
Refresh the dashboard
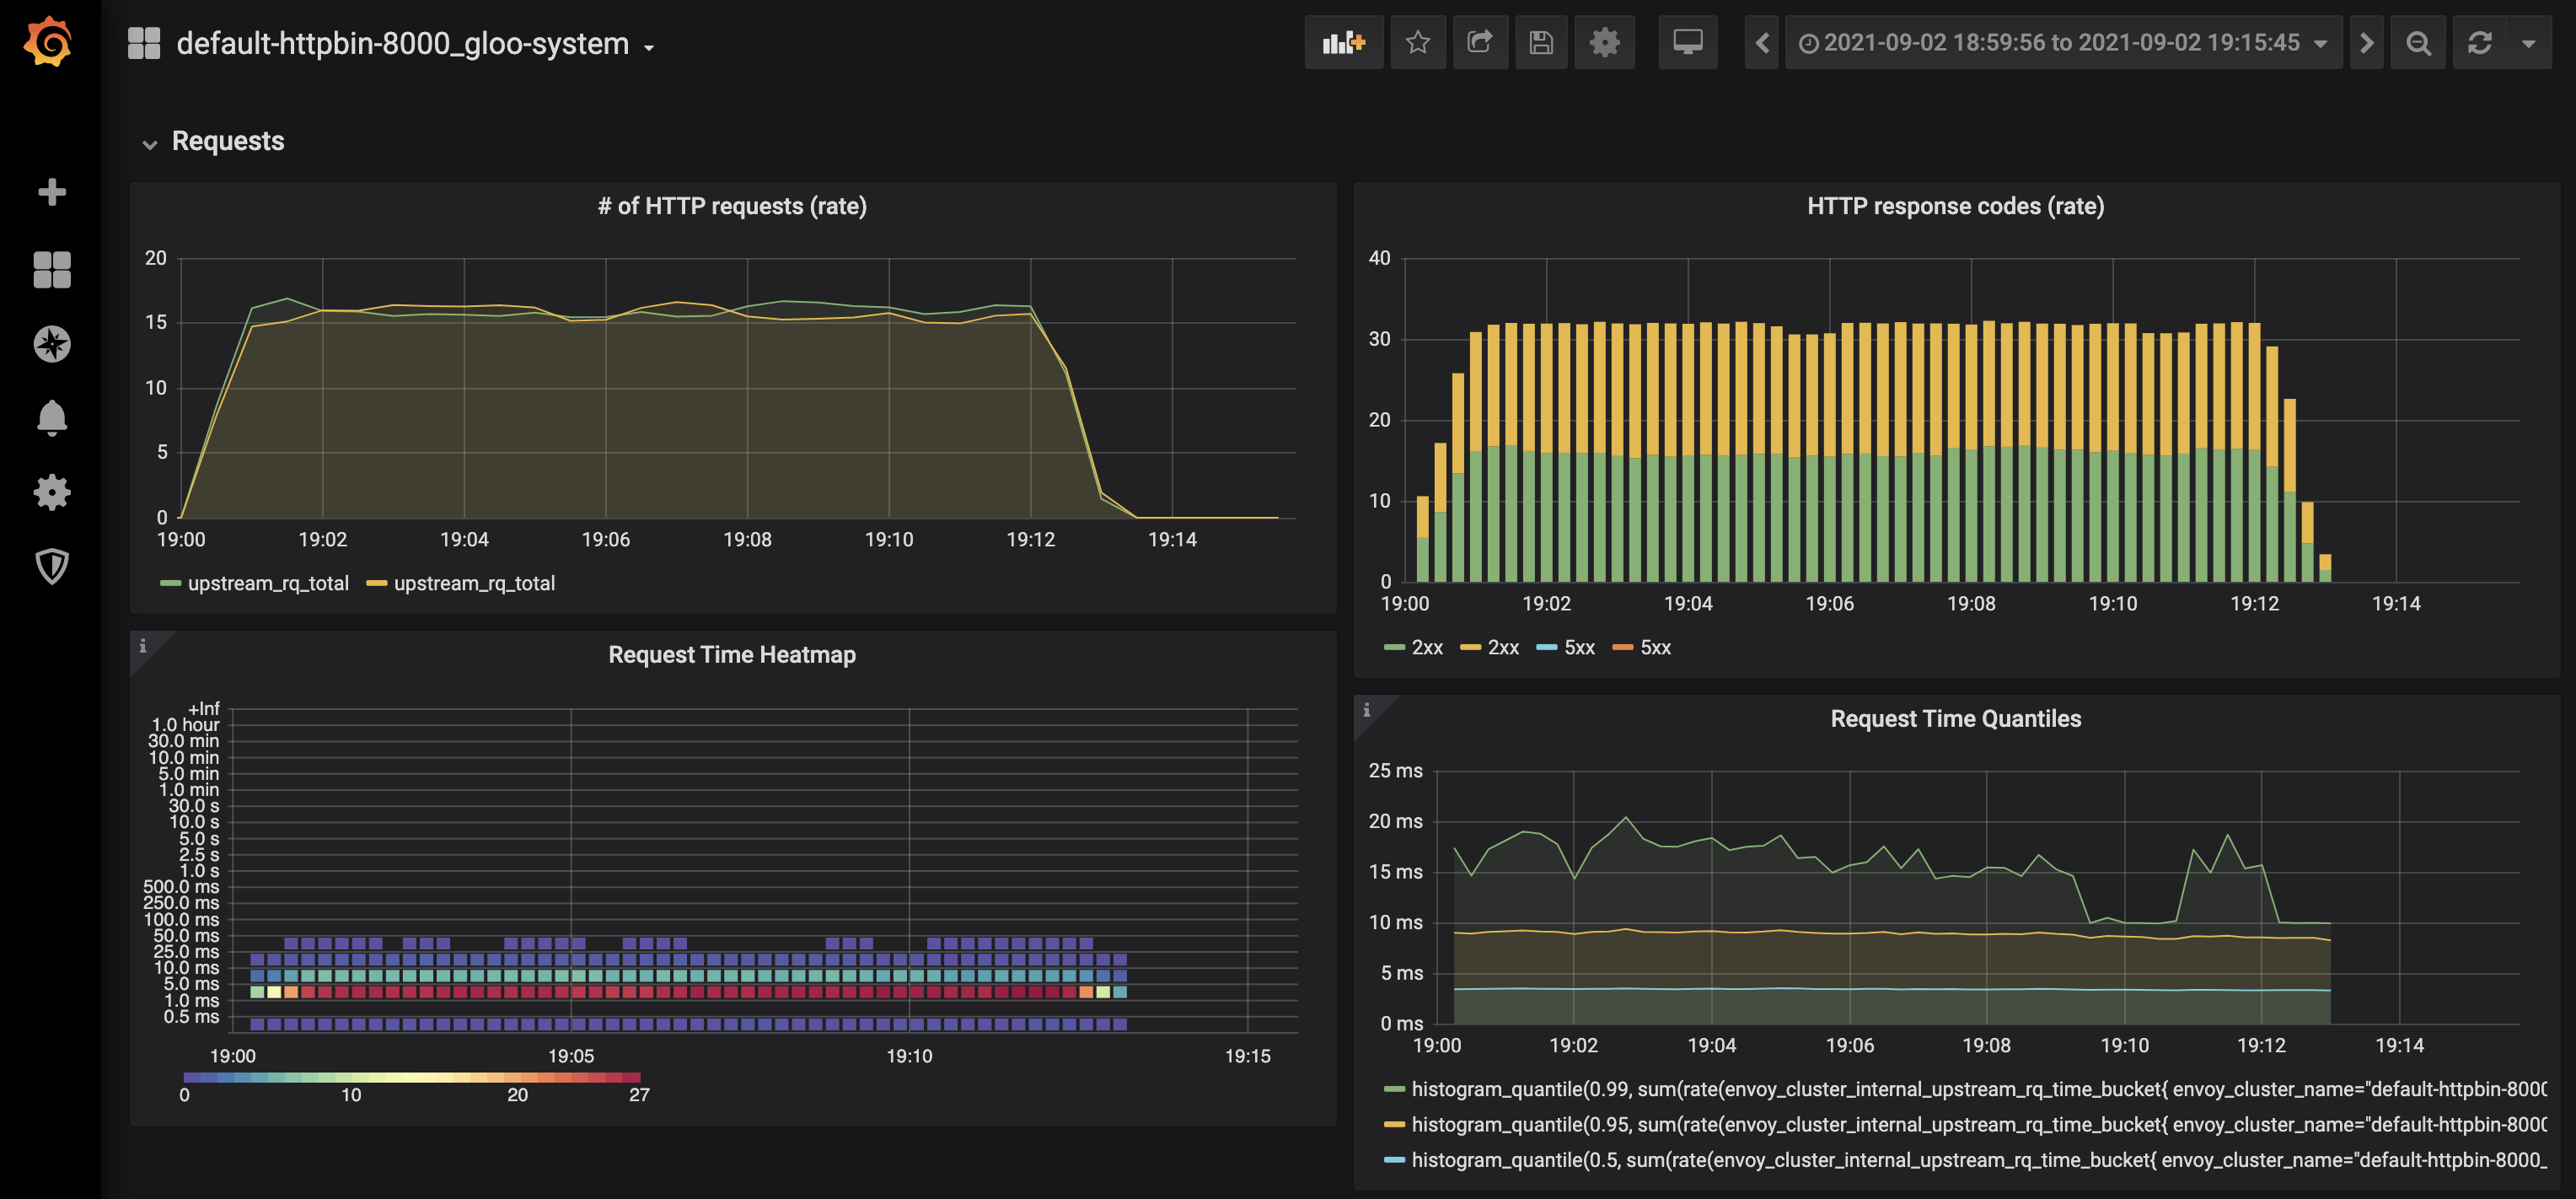pos(2479,43)
